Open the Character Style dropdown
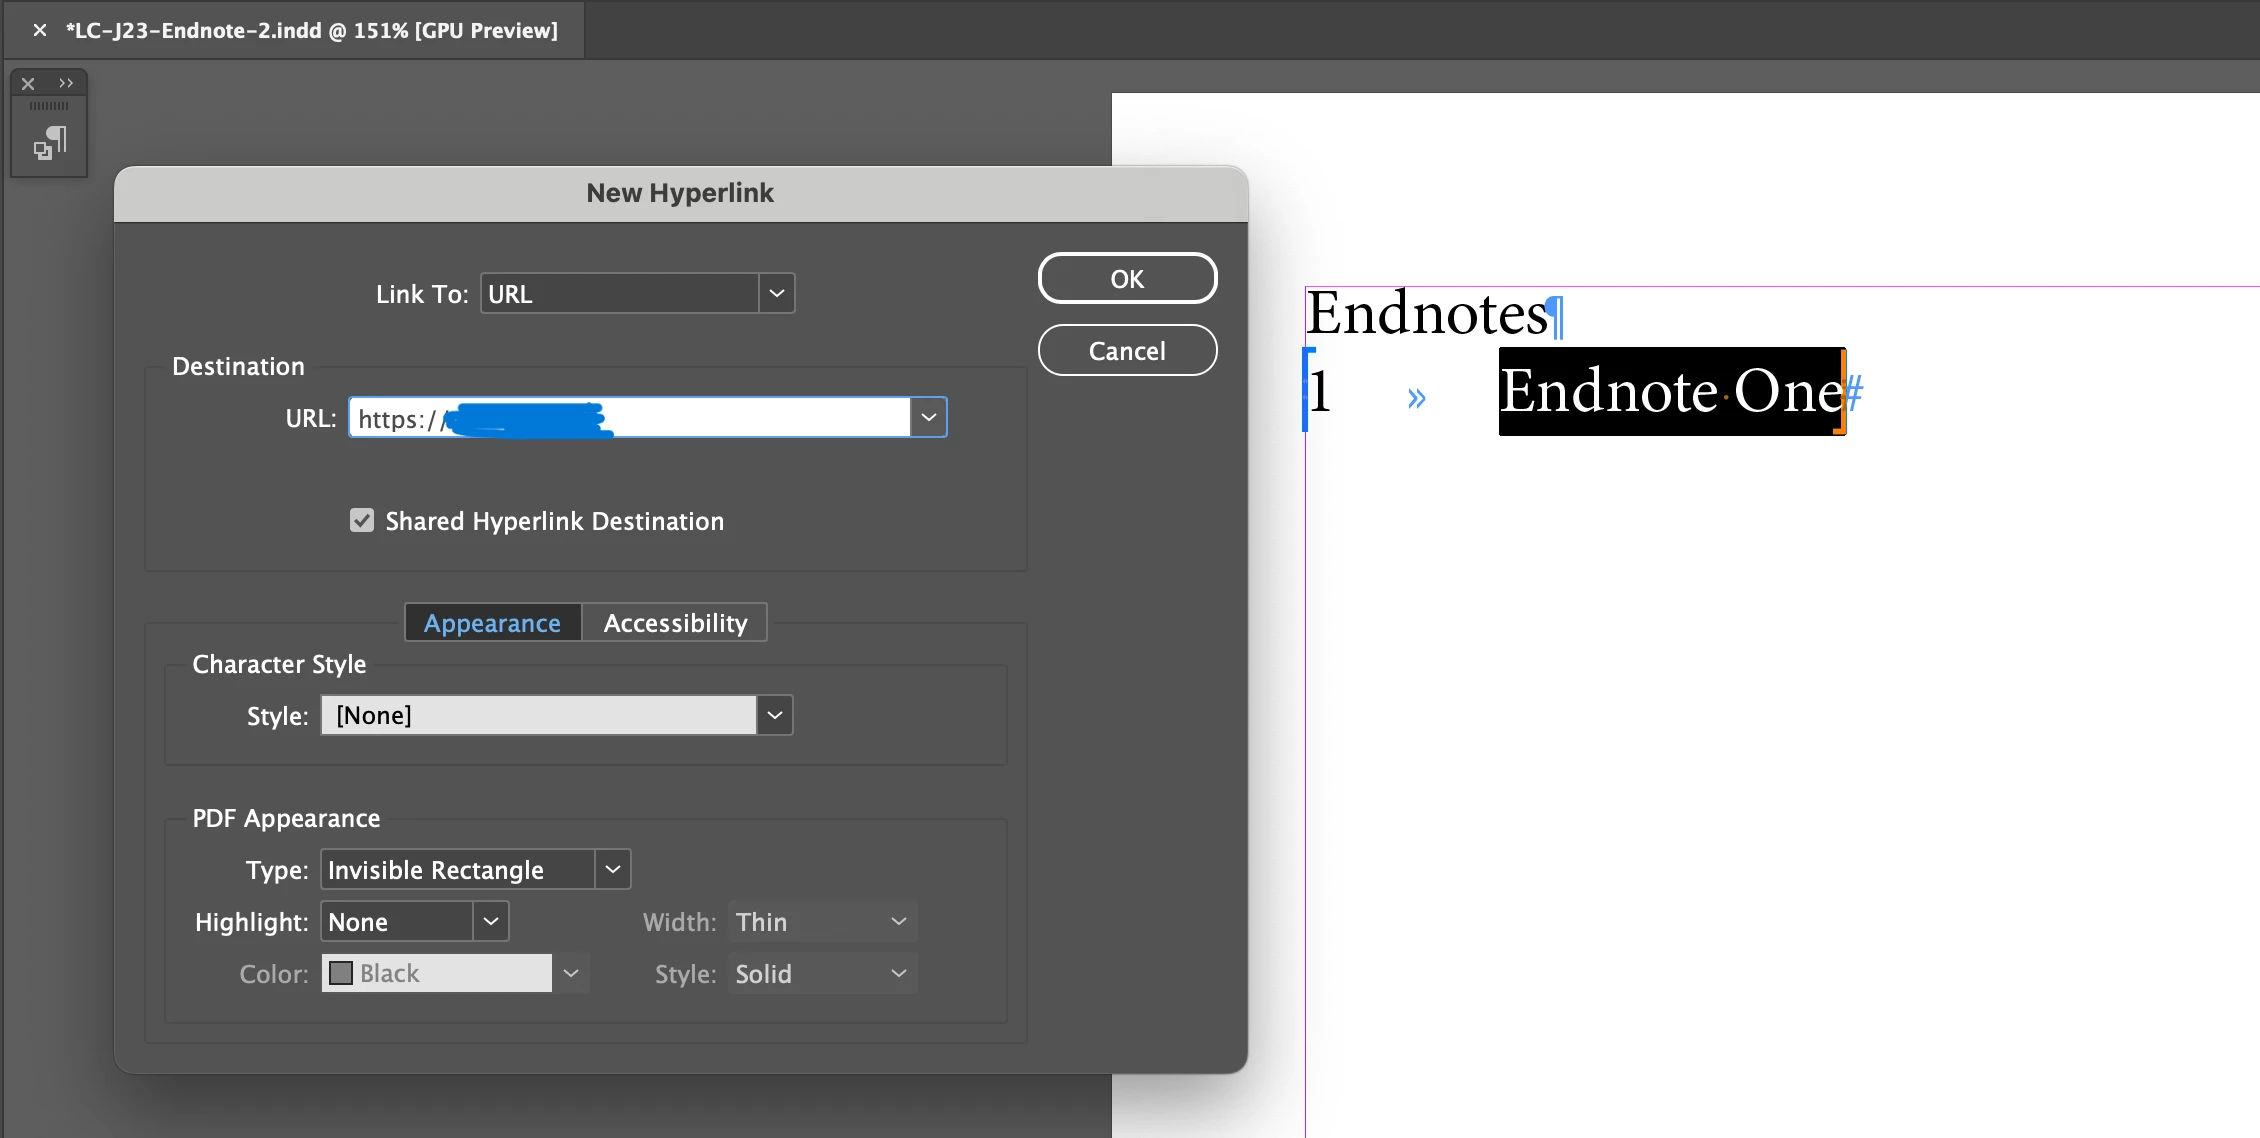The height and width of the screenshot is (1138, 2260). 774,716
